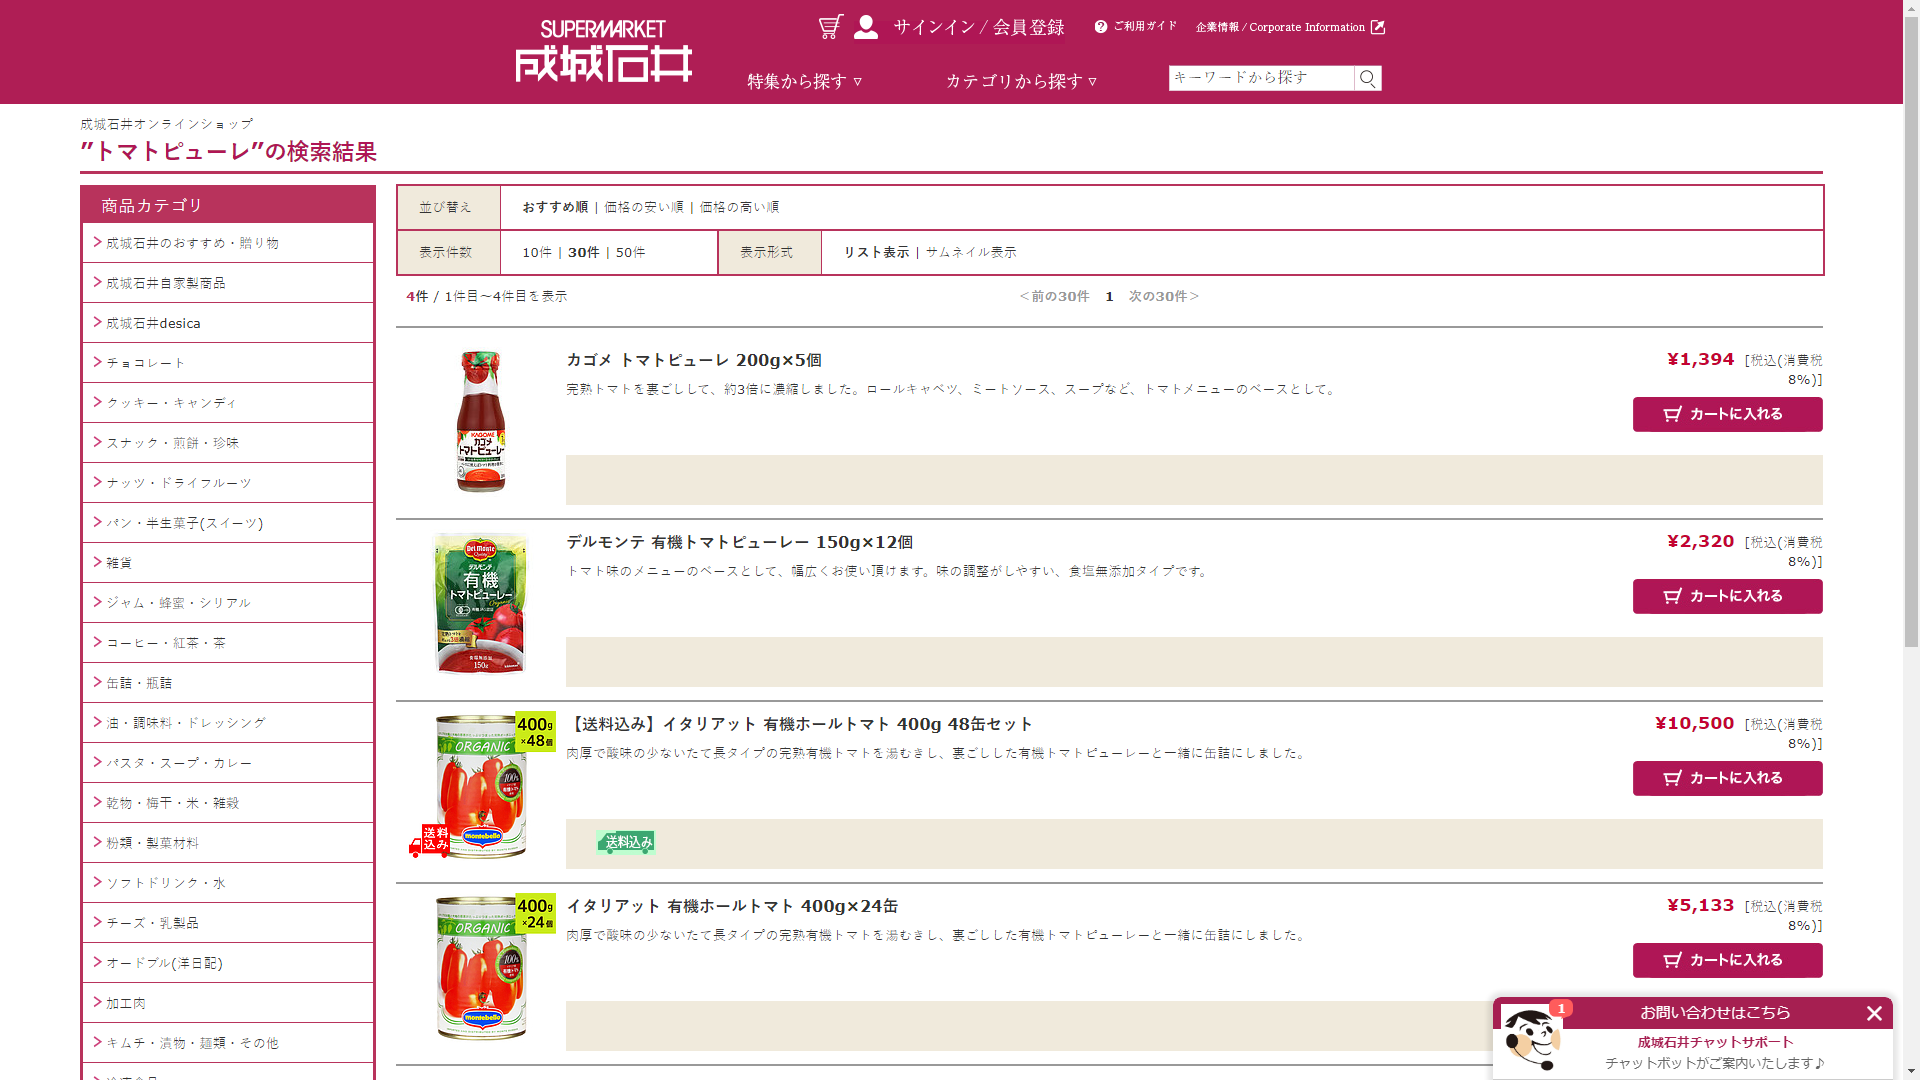1920x1080 pixels.
Task: Click the help guide question mark icon
Action: 1101,27
